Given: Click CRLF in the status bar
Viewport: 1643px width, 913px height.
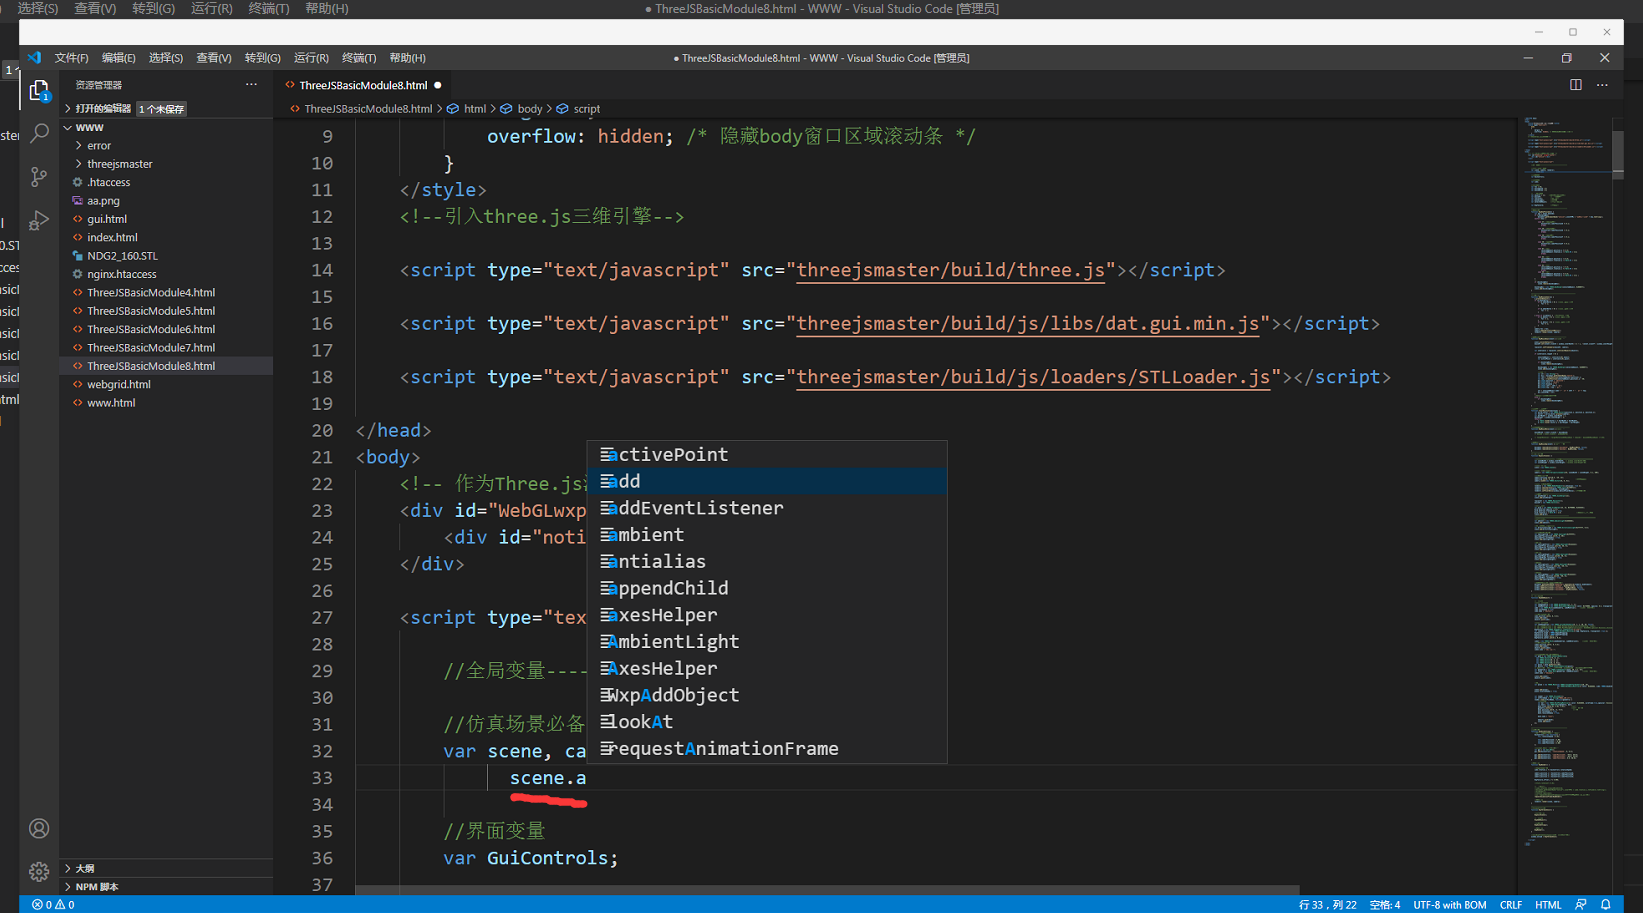Looking at the screenshot, I should coord(1510,904).
